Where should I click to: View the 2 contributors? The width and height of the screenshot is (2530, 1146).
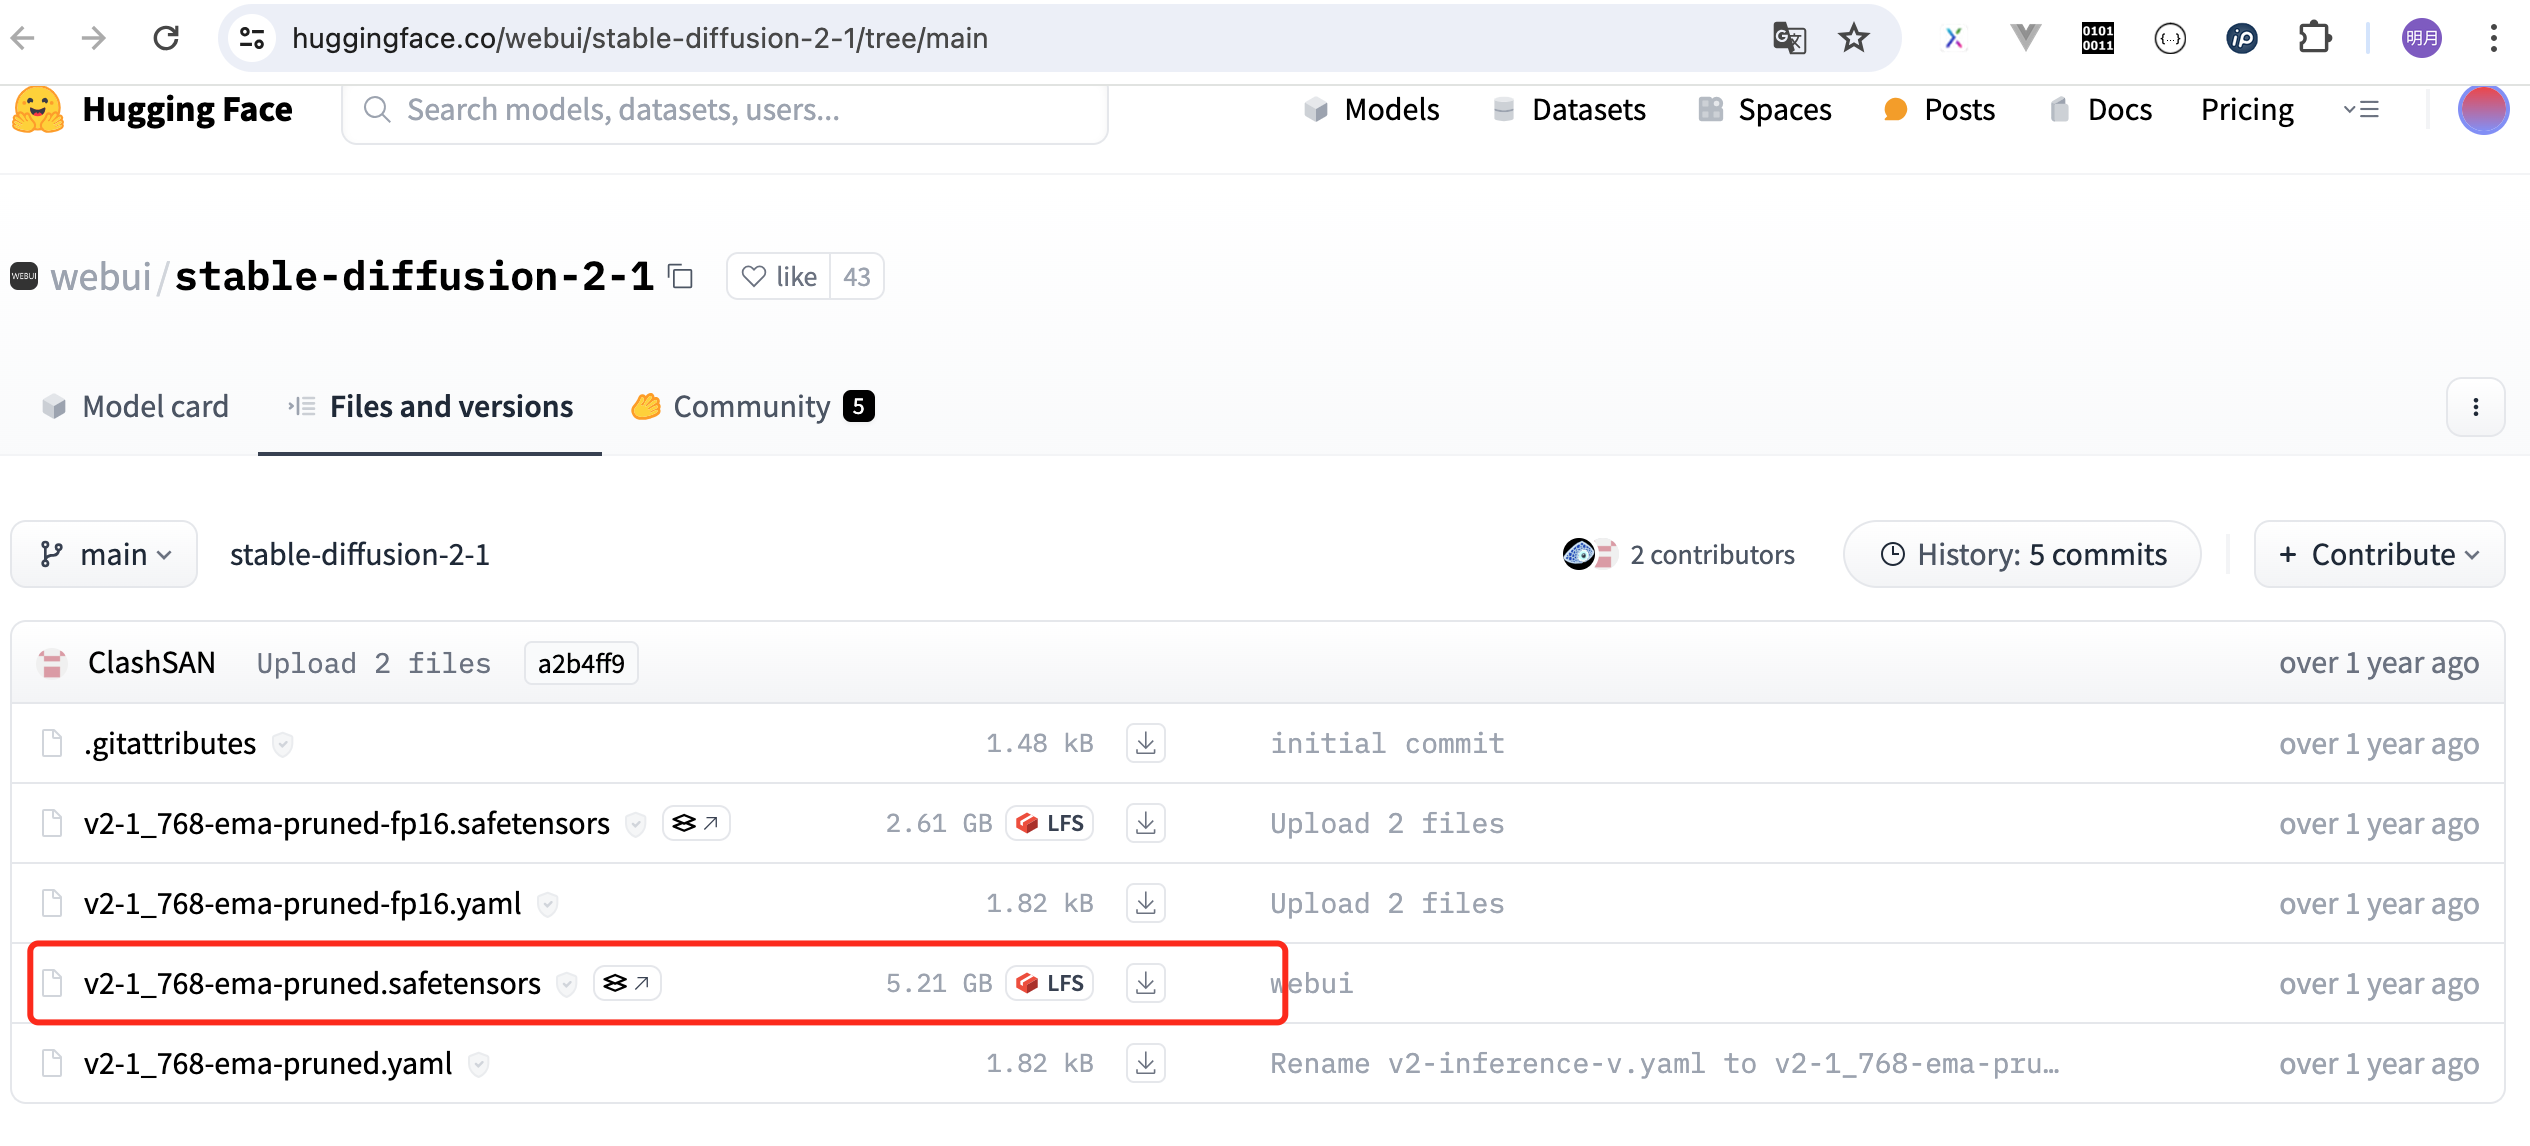pyautogui.click(x=1679, y=554)
